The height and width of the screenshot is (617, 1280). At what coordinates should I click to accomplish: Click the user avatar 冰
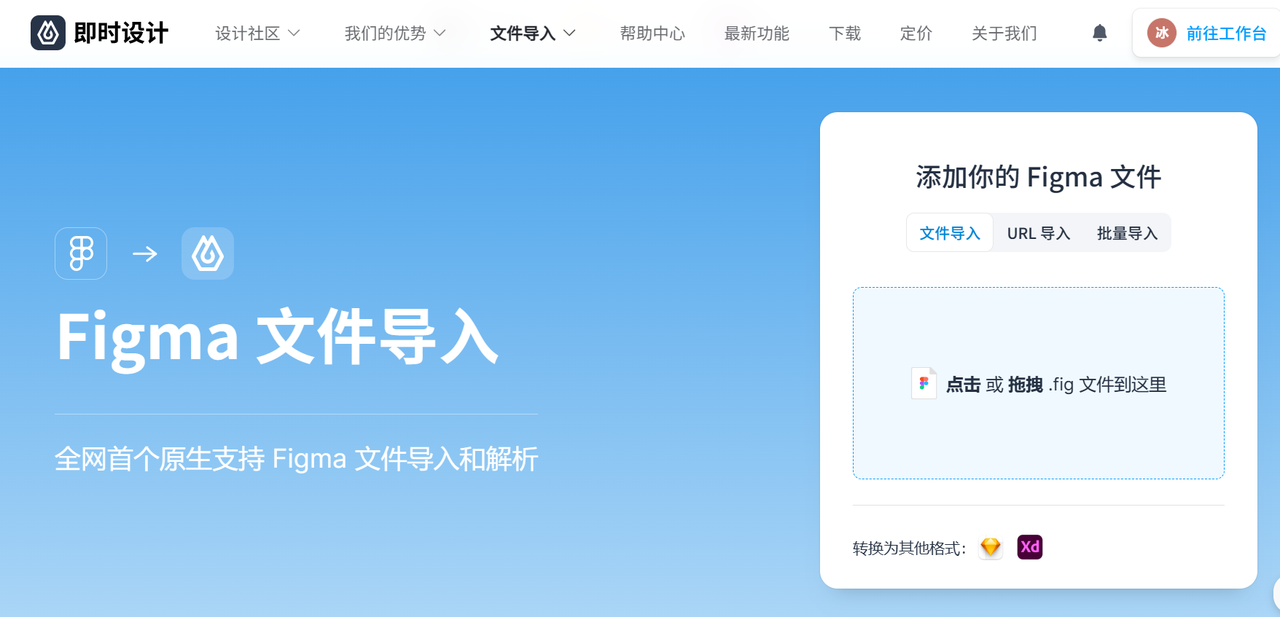coord(1161,33)
